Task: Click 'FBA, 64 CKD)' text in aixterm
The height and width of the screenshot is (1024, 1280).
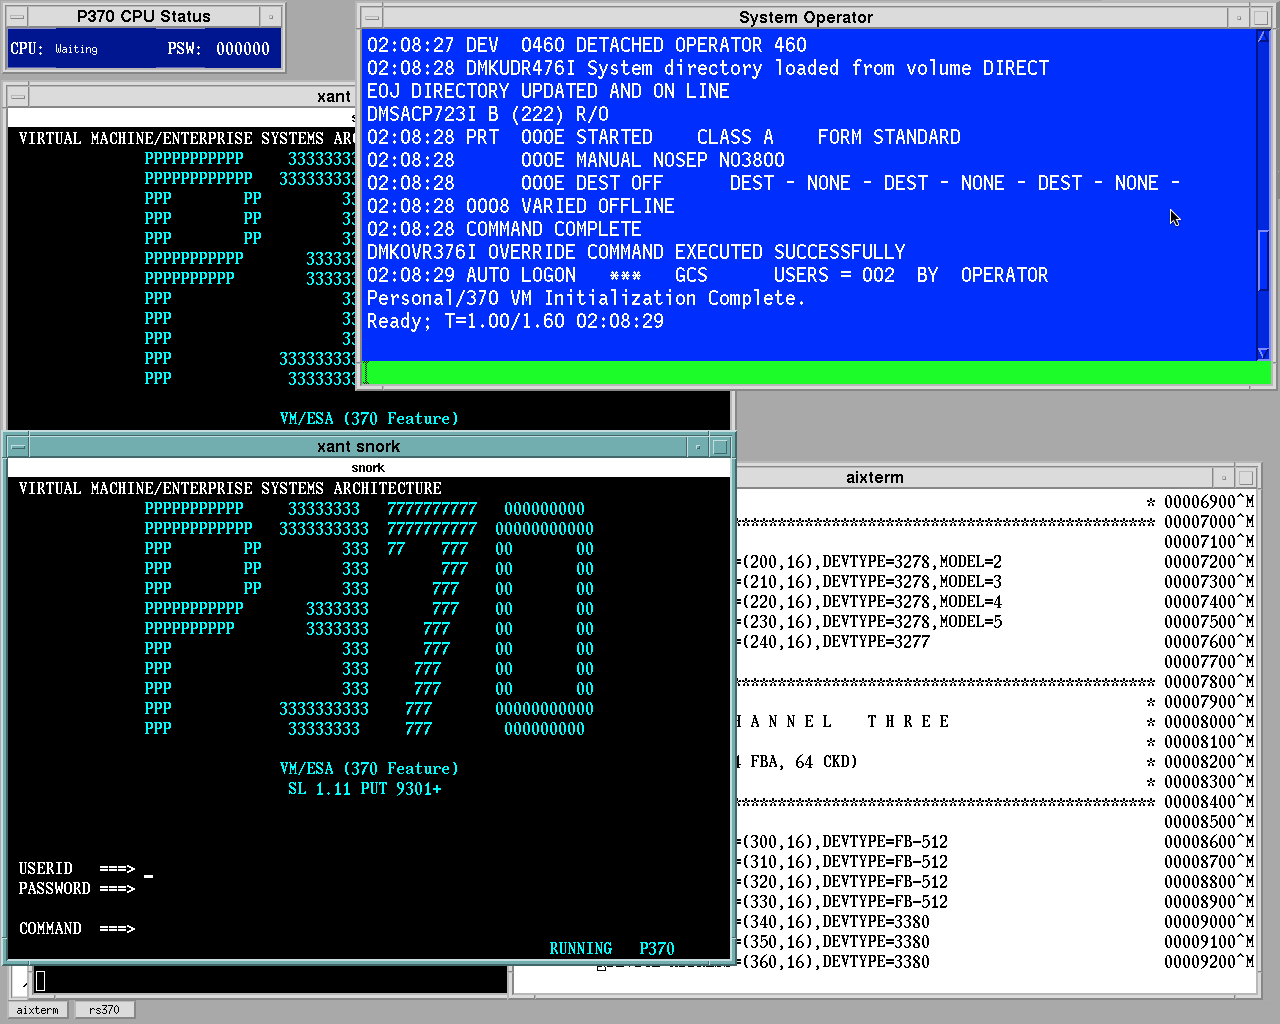Action: click(x=804, y=762)
